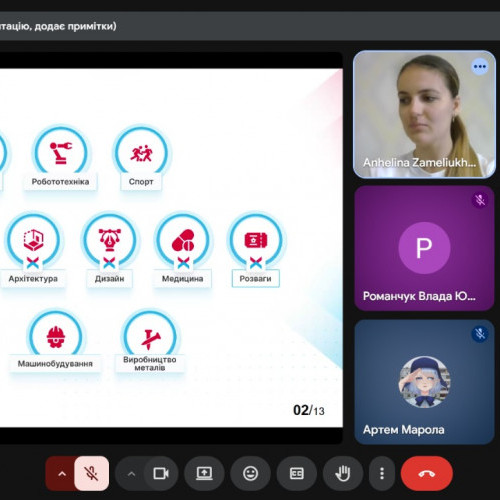
Task: Expand audio settings chevron beside microphone
Action: click(x=62, y=474)
